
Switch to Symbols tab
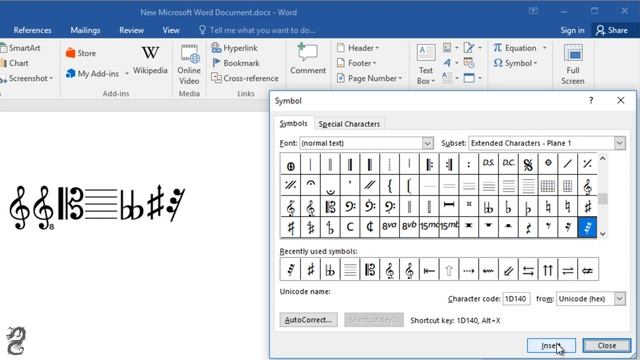(293, 123)
